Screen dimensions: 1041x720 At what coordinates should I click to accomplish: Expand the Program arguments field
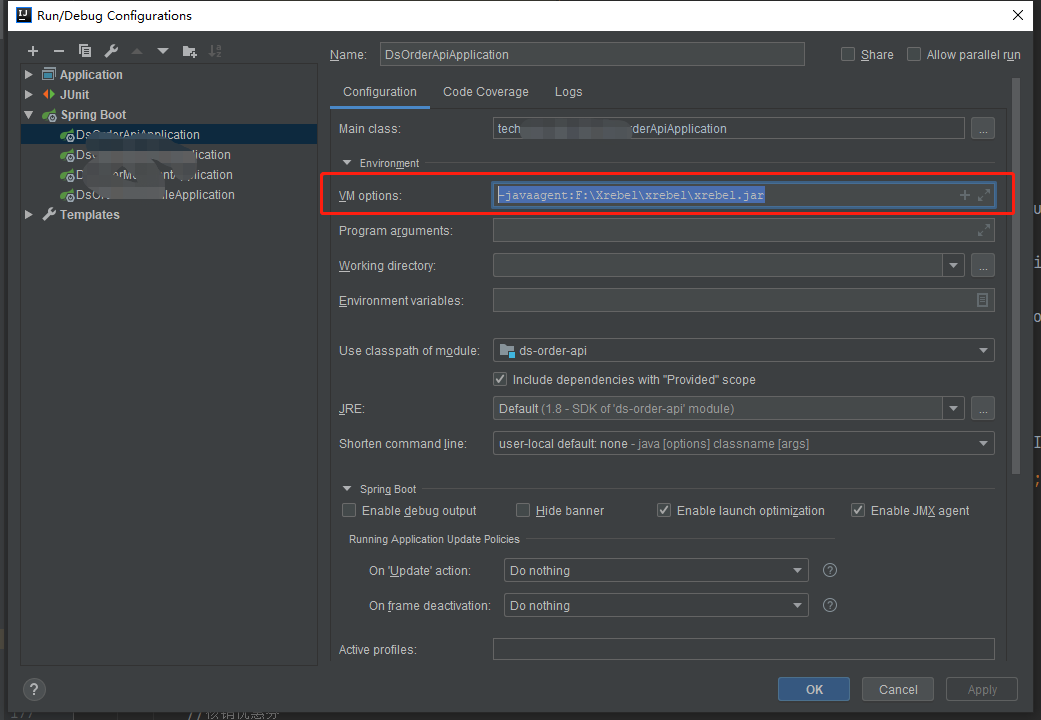(984, 230)
